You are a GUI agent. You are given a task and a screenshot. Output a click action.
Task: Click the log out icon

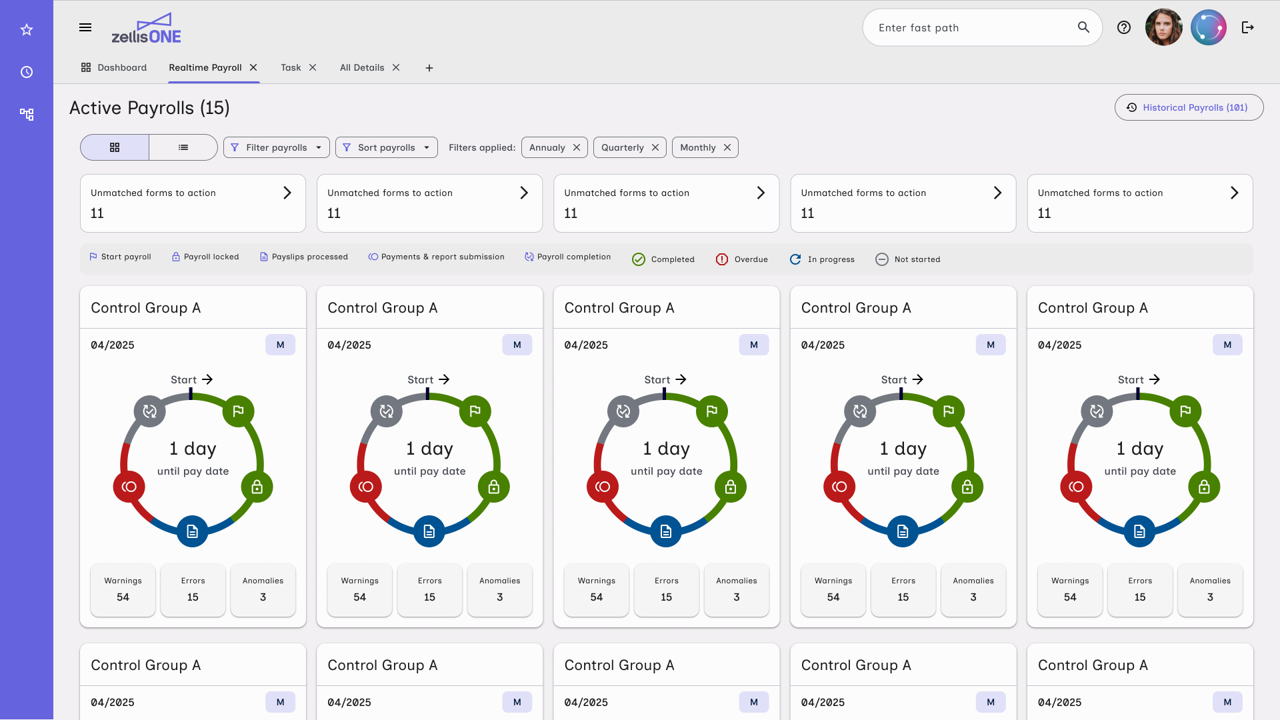pyautogui.click(x=1248, y=28)
